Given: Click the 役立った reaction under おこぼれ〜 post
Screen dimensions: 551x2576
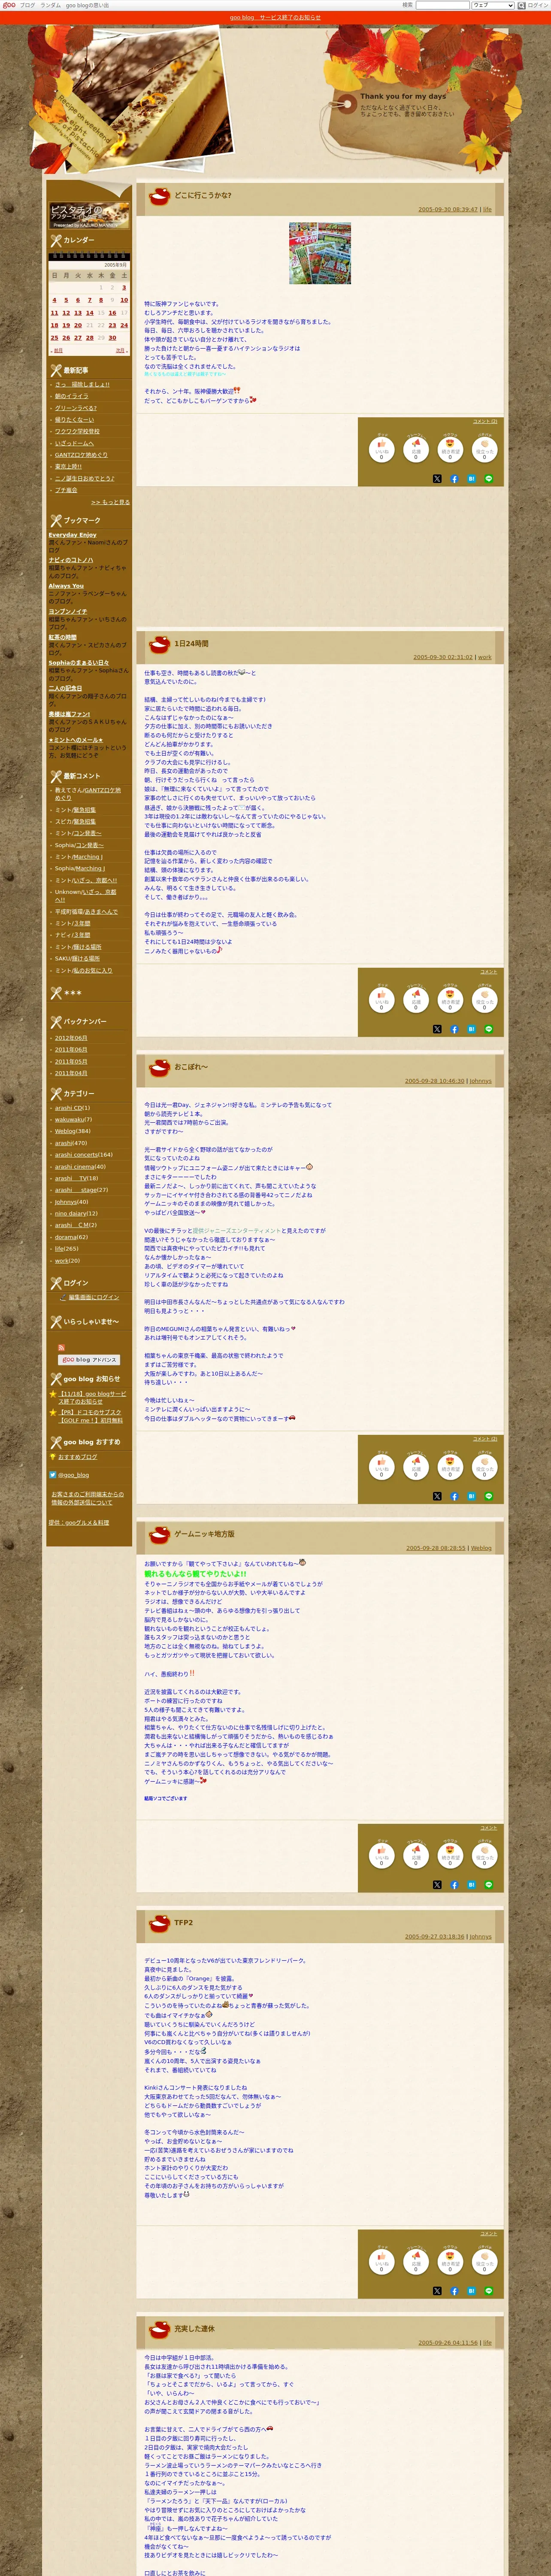Looking at the screenshot, I should point(485,1467).
